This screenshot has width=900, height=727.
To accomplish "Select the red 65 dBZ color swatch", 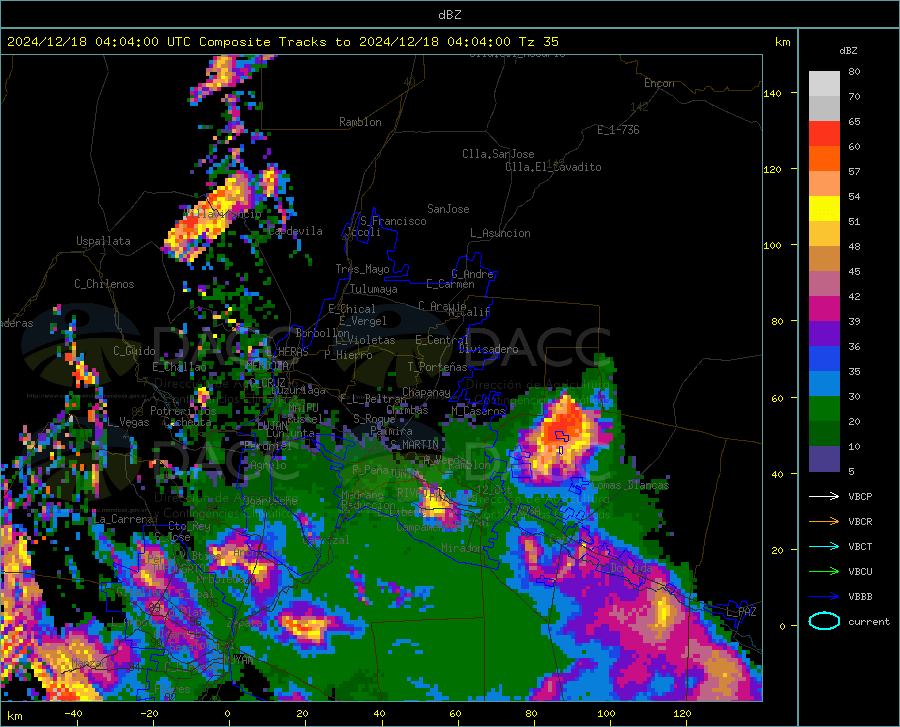I will [824, 133].
